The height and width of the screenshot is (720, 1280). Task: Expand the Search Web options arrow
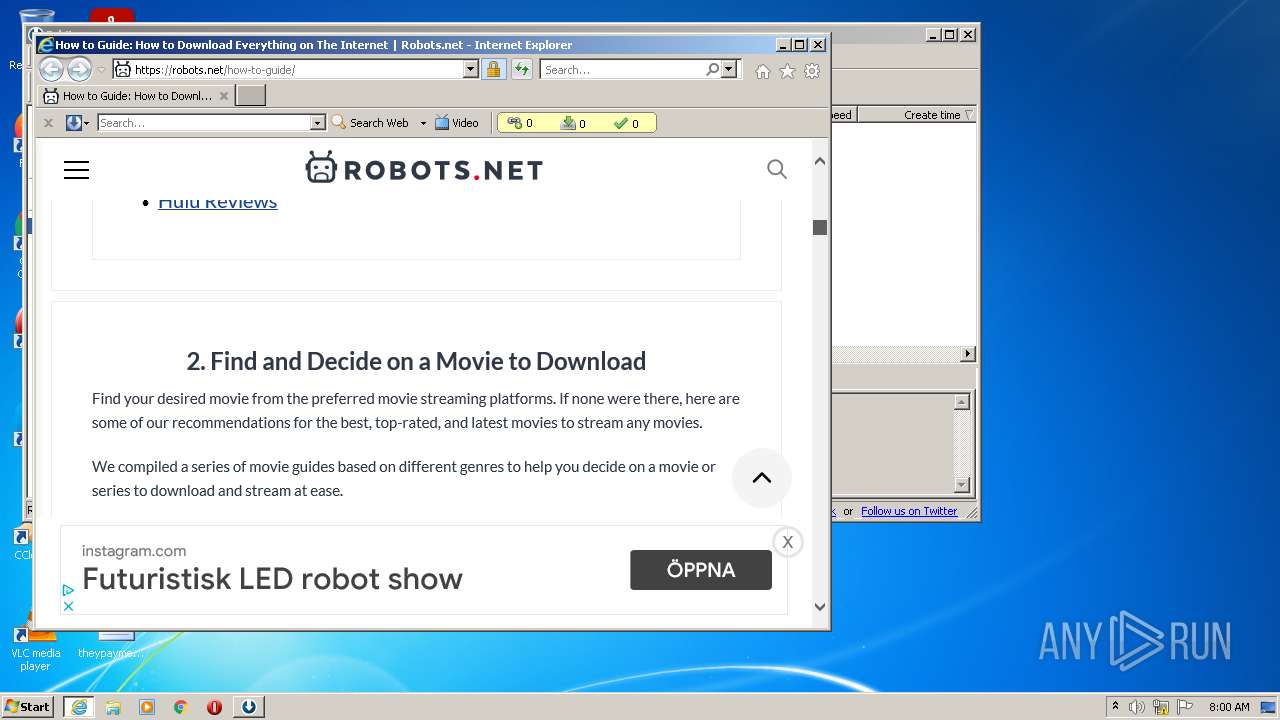coord(423,123)
